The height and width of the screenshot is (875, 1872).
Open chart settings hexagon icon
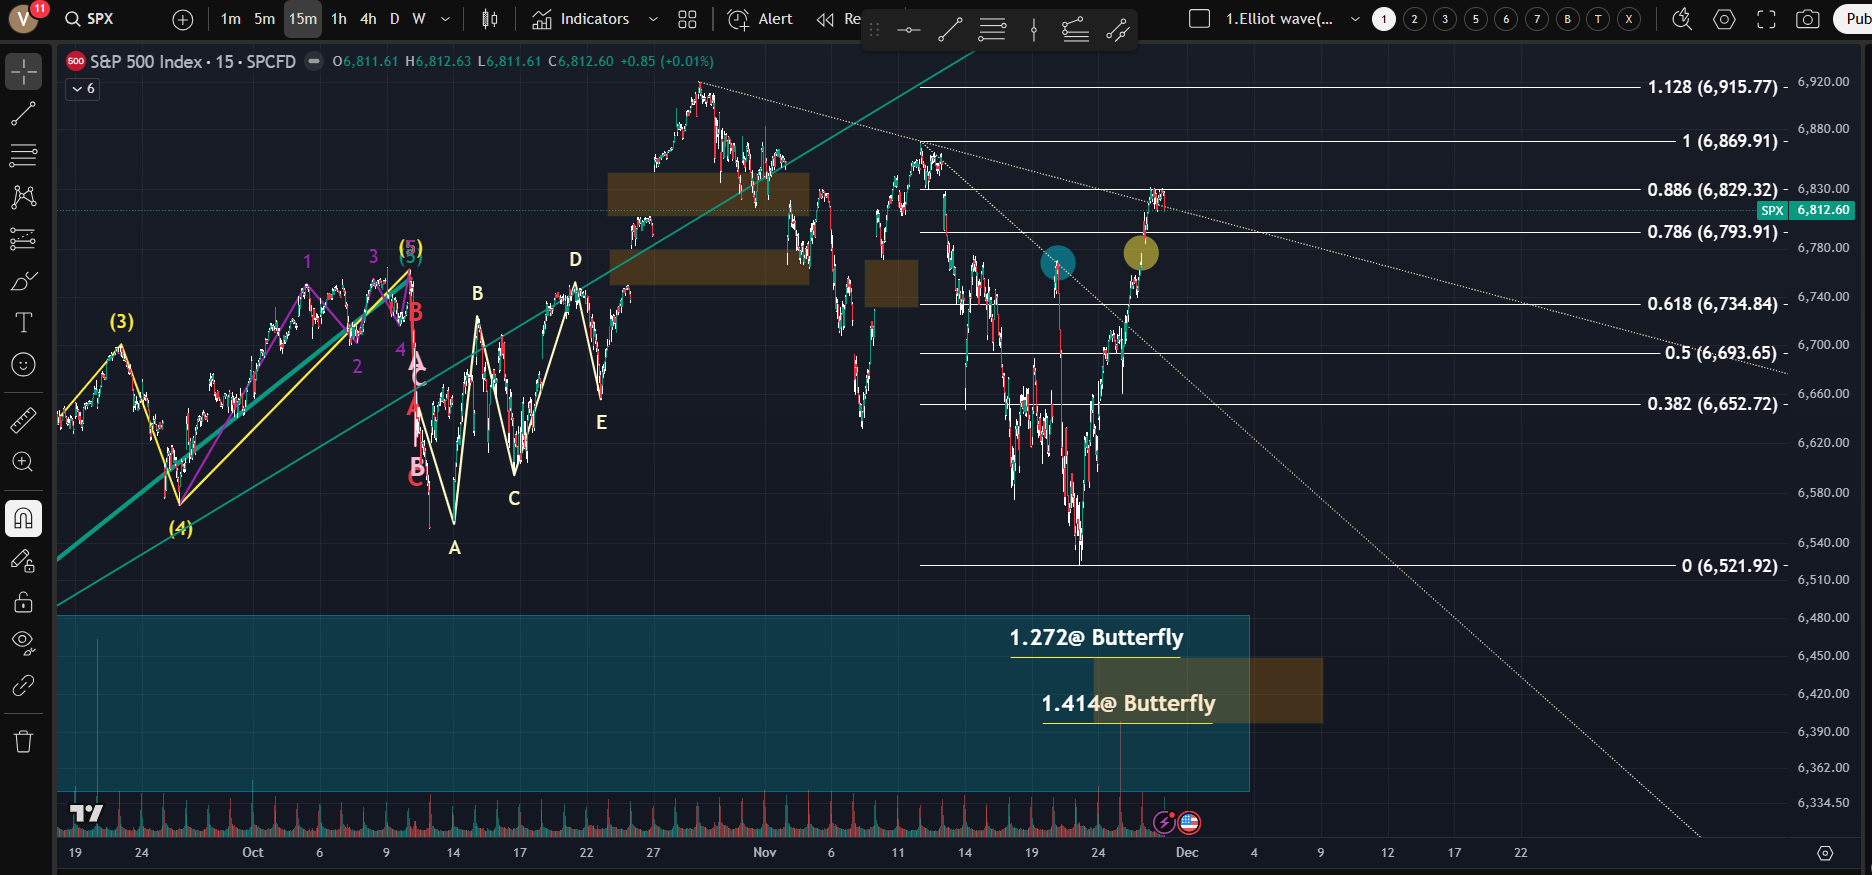pos(1724,19)
